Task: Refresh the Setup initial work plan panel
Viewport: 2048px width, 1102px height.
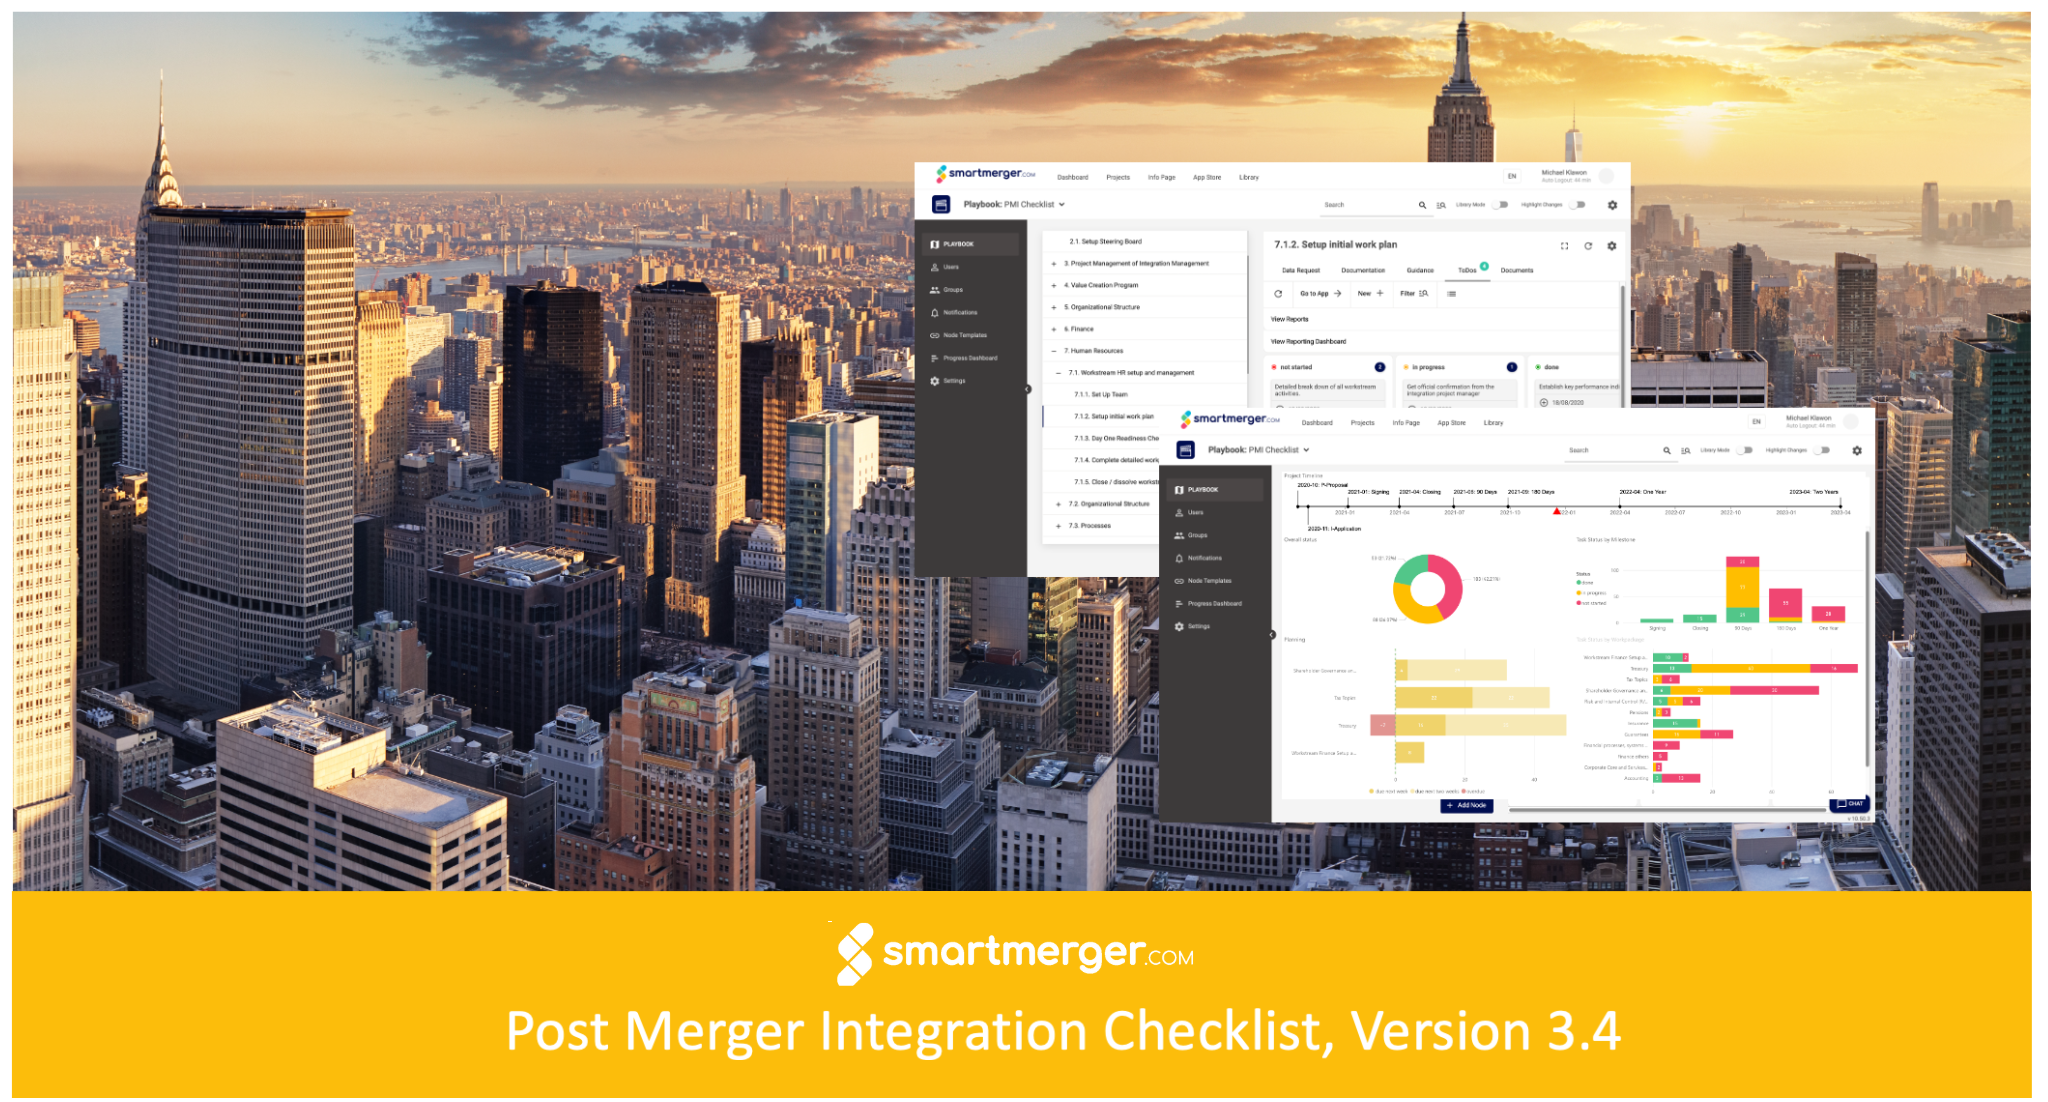Action: (x=1588, y=245)
